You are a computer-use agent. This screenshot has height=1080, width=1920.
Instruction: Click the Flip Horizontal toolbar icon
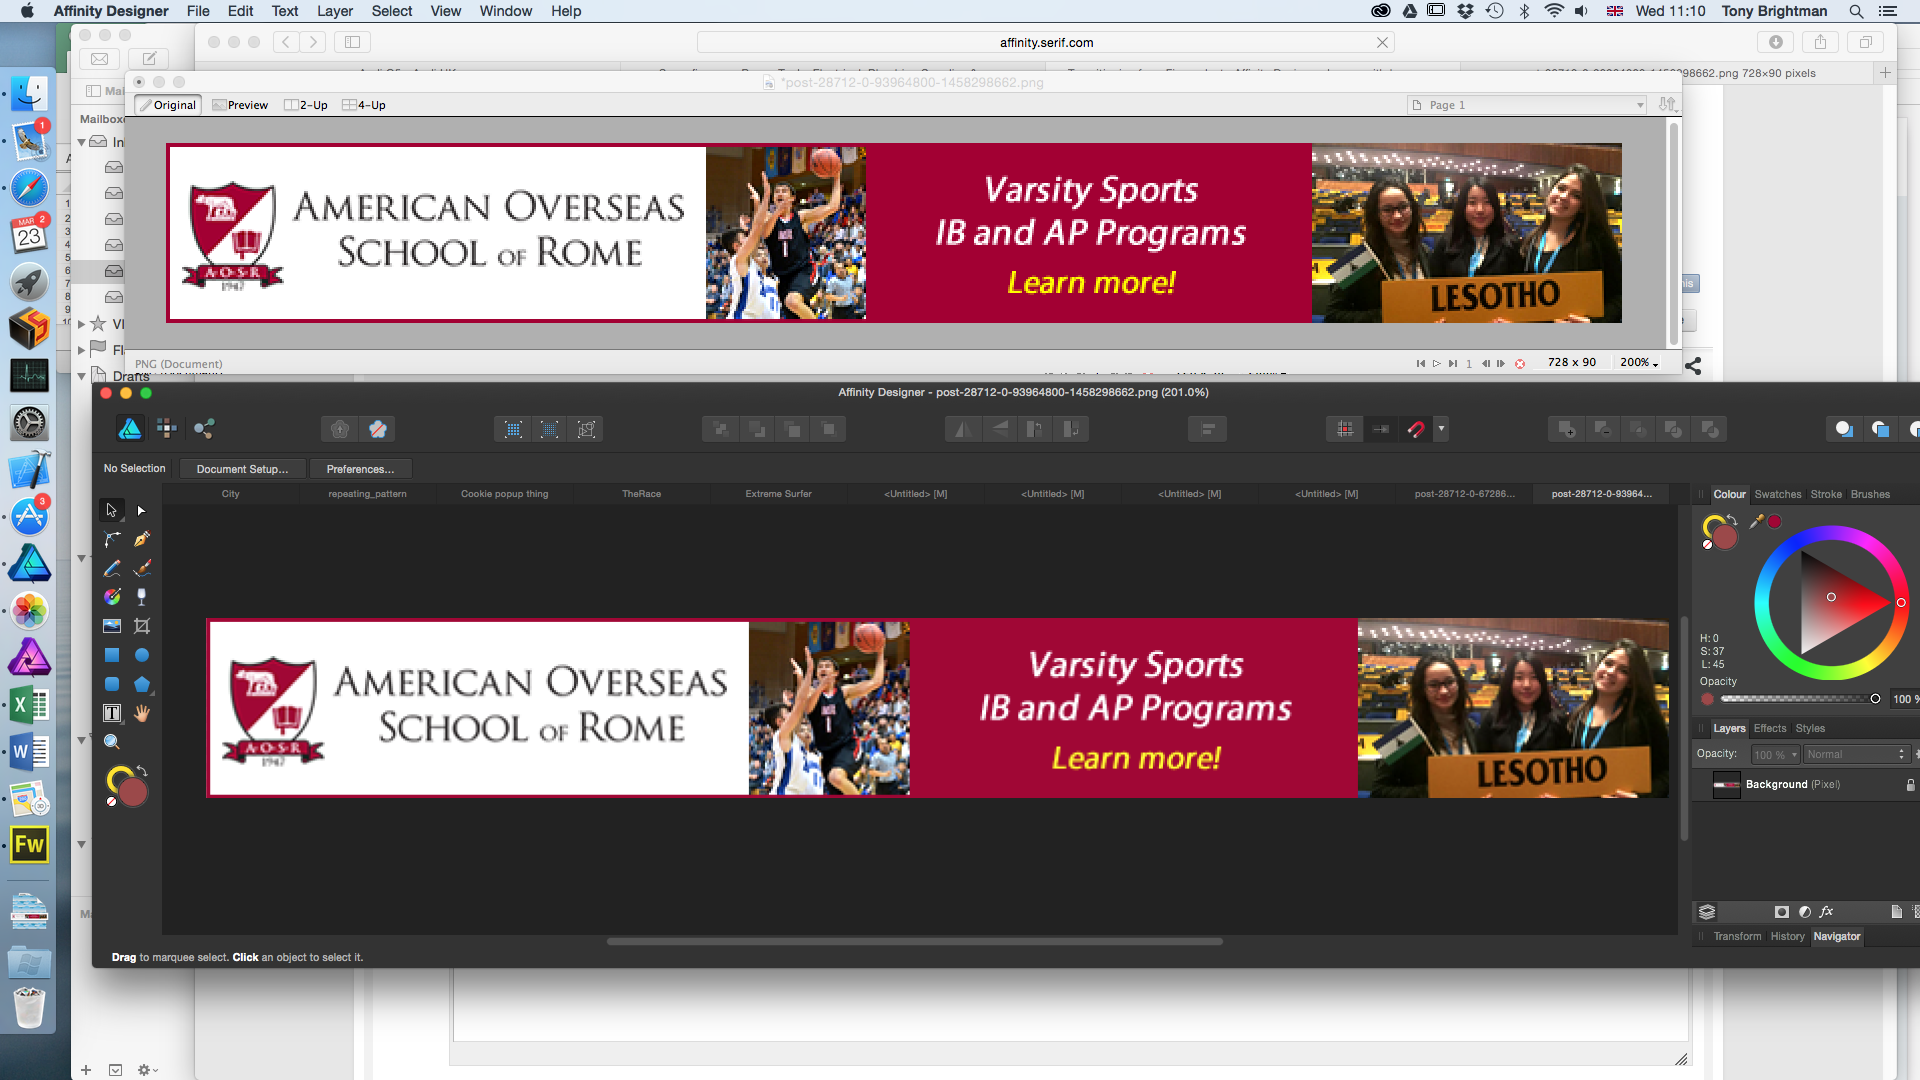click(962, 429)
